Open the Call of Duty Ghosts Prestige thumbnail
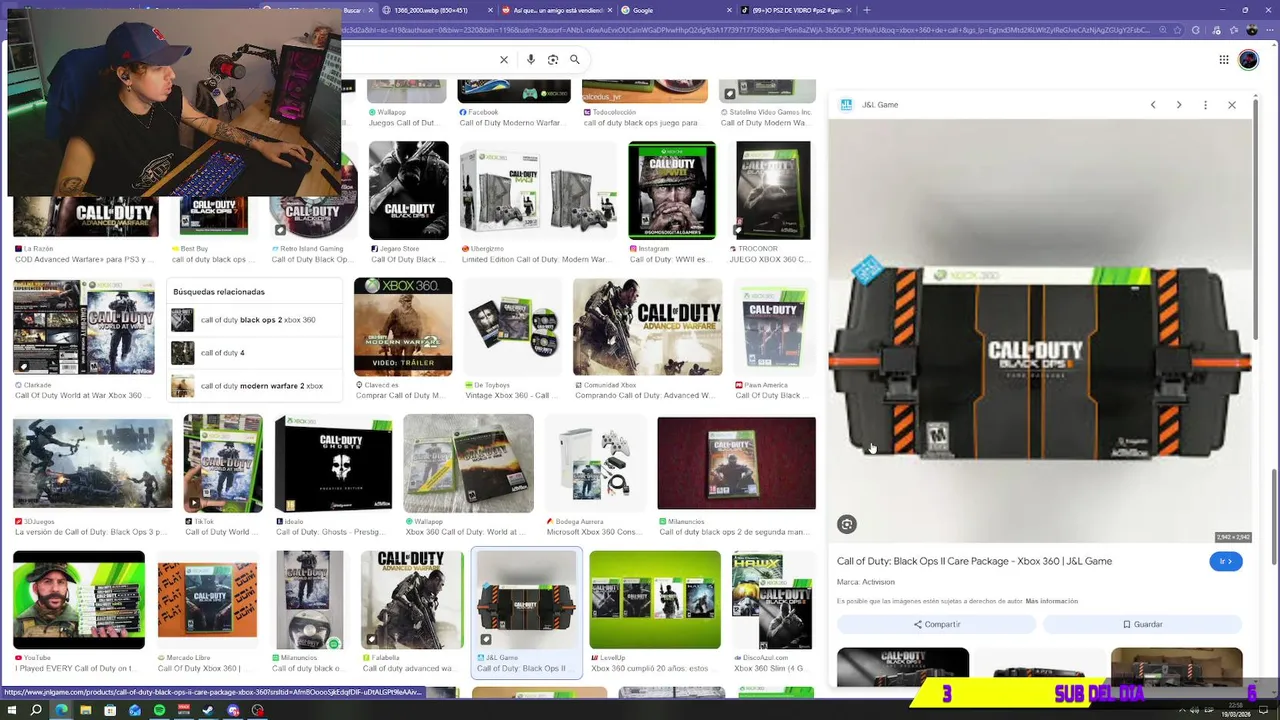Screen dimensions: 1280x720 pos(334,464)
